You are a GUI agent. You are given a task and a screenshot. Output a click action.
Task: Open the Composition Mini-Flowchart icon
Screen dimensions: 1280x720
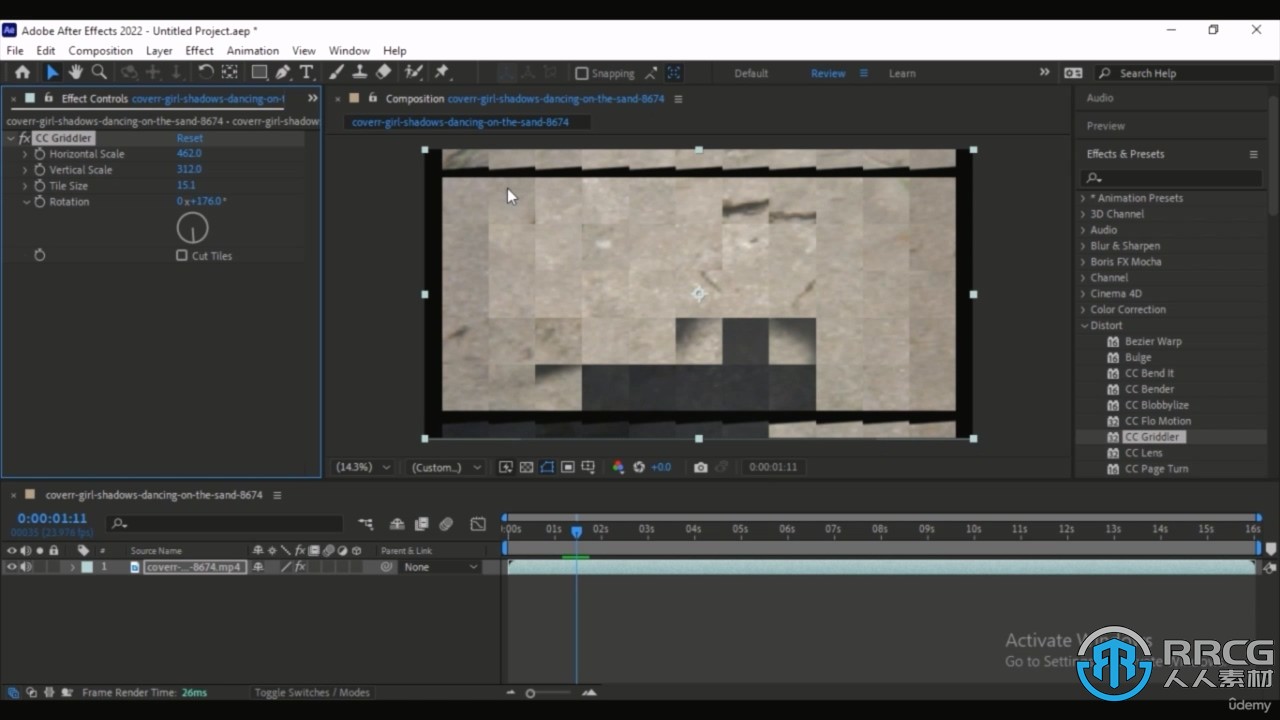[366, 524]
